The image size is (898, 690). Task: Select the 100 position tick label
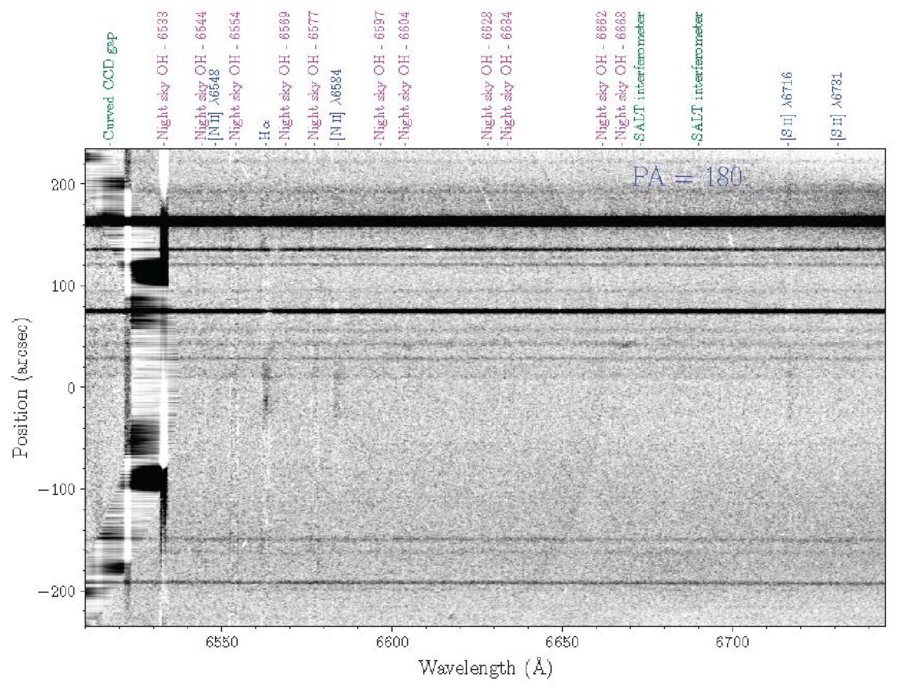pos(63,286)
